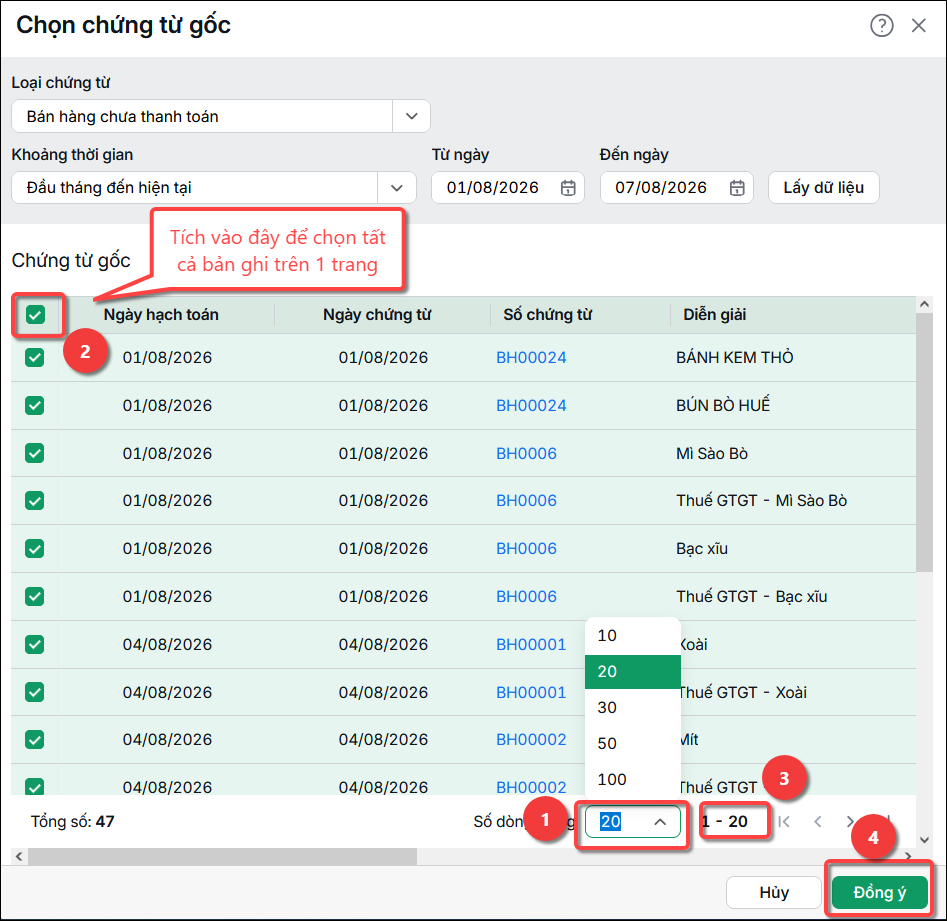This screenshot has width=947, height=921.
Task: Collapse the rows-per-page dropdown chevron
Action: coord(660,821)
